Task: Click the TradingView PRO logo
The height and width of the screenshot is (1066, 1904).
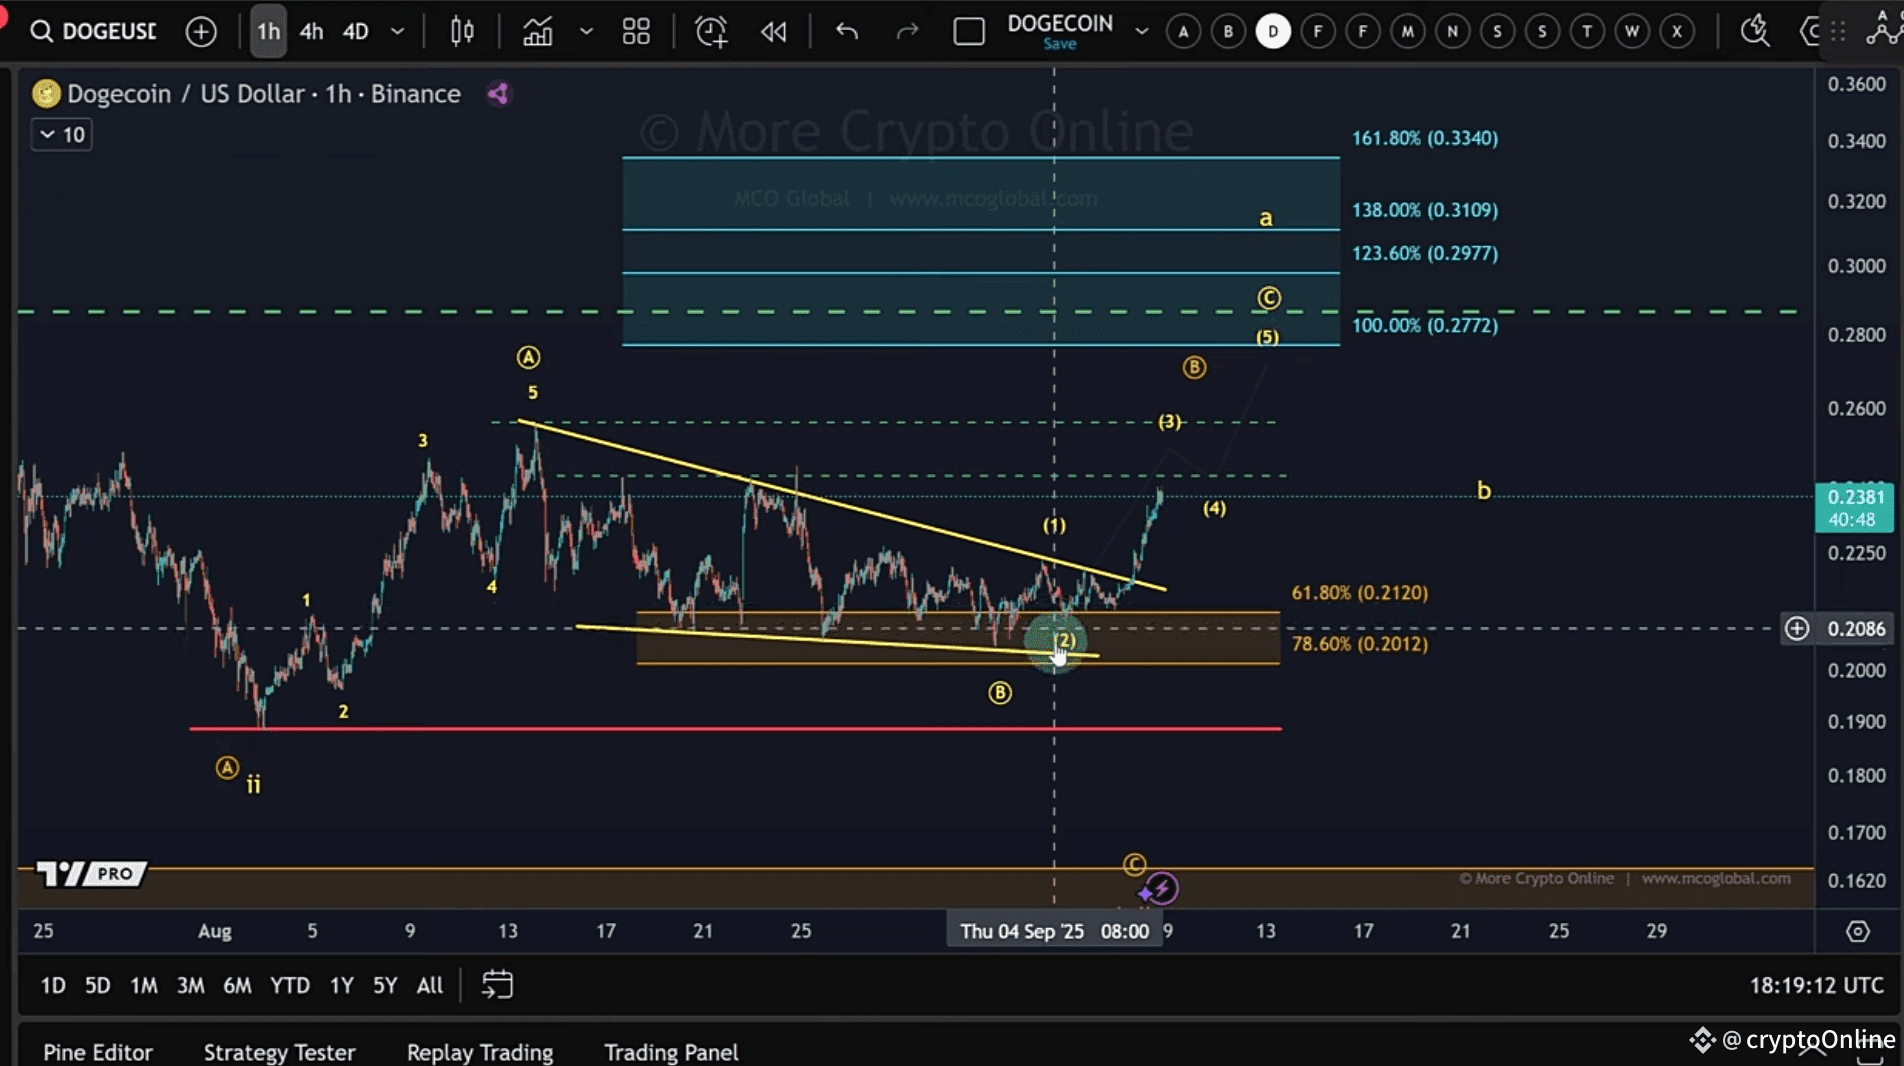Action: 91,873
